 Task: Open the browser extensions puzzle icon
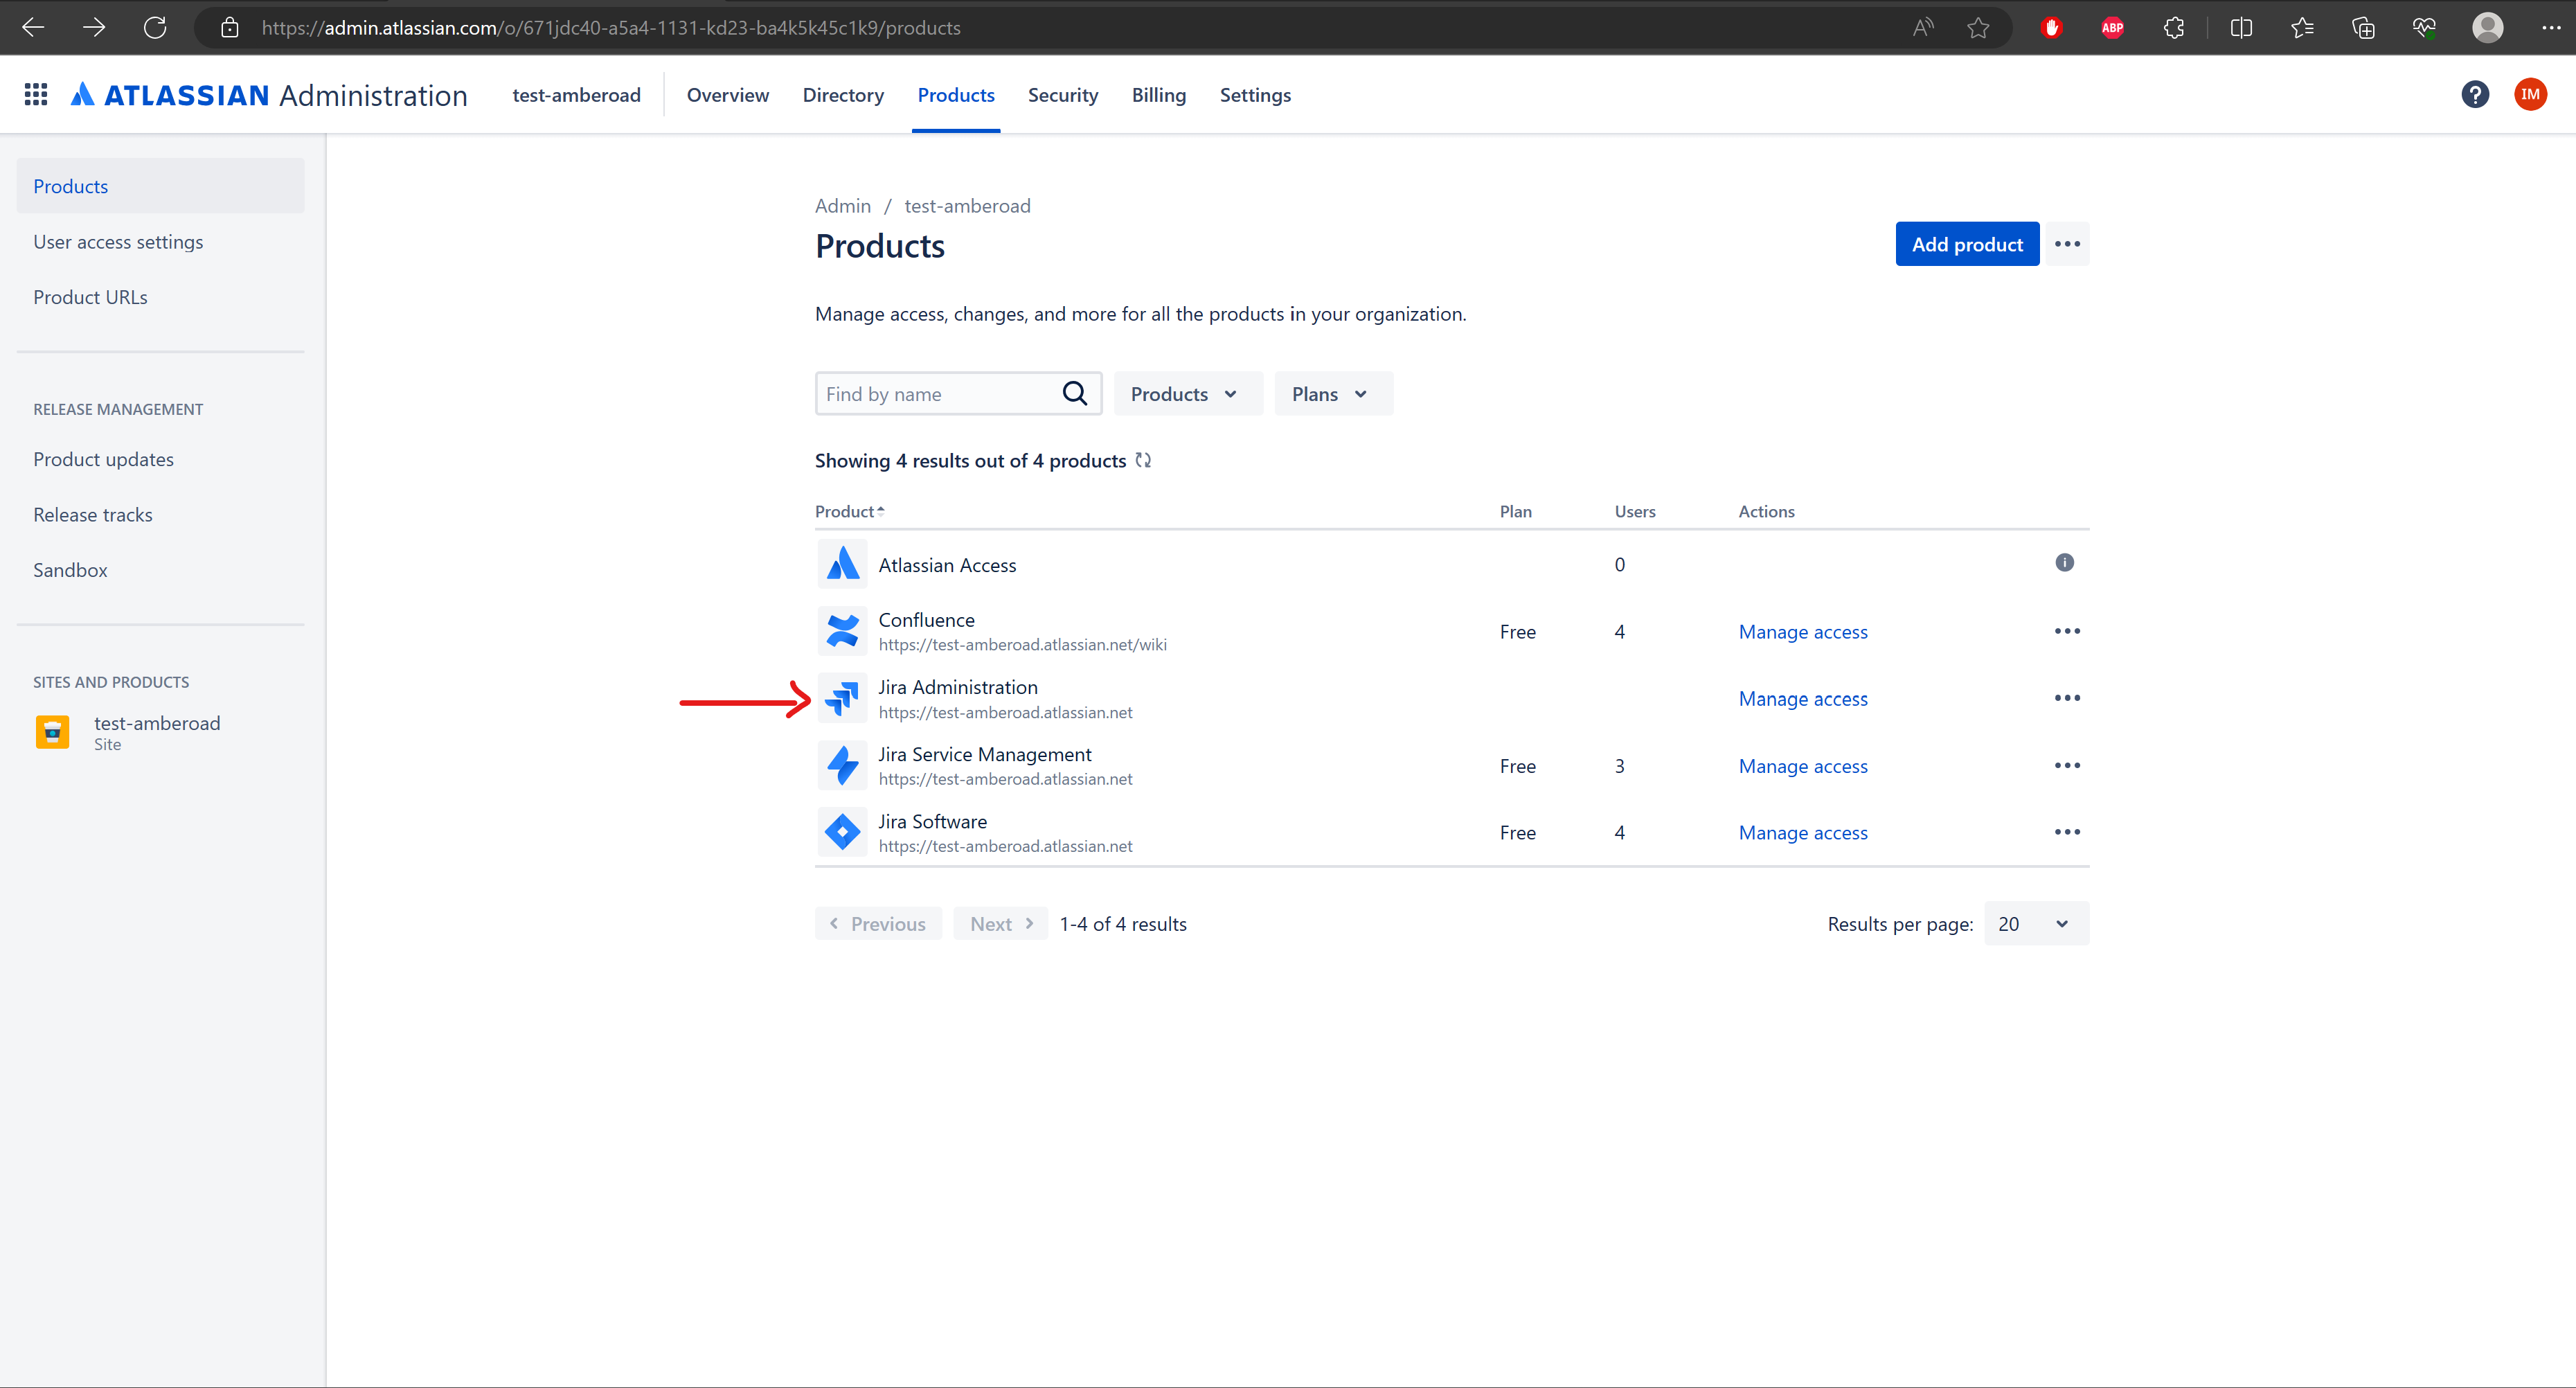(2173, 28)
